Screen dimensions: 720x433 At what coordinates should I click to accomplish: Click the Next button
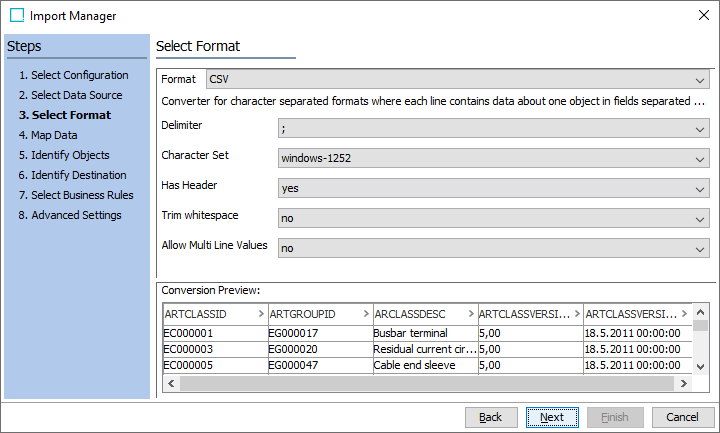[x=551, y=417]
